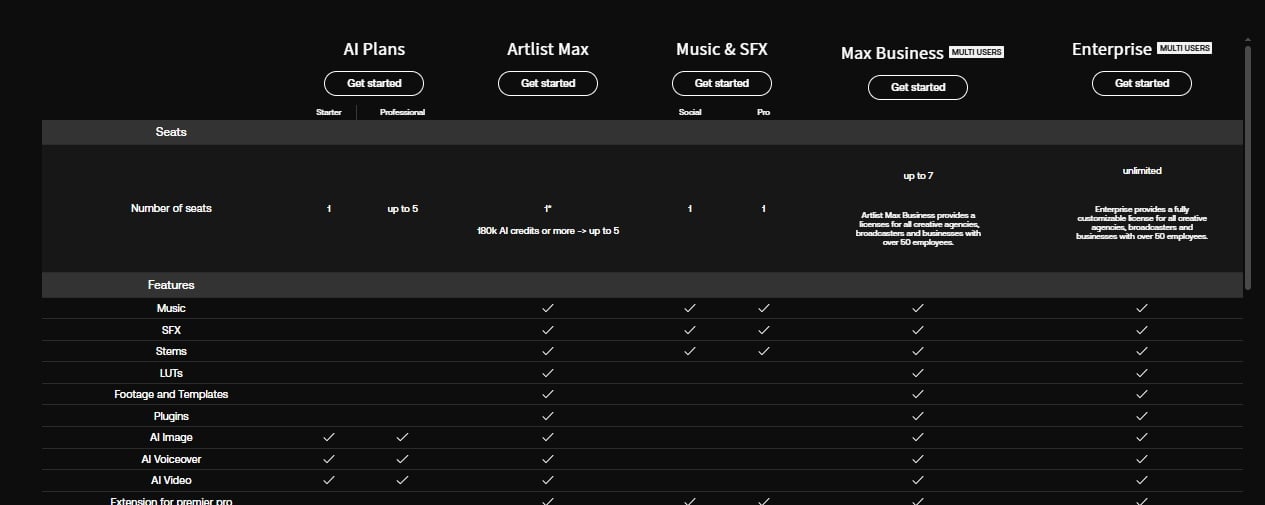Image resolution: width=1265 pixels, height=505 pixels.
Task: Click the AI Image row label
Action: pyautogui.click(x=171, y=437)
